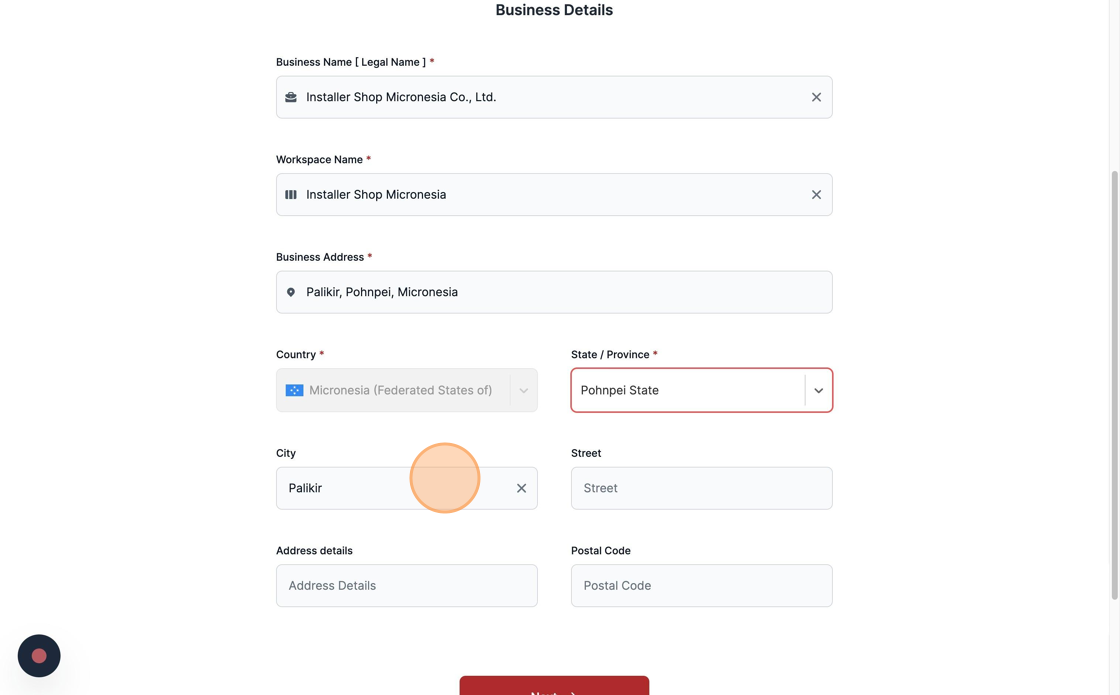Image resolution: width=1120 pixels, height=695 pixels.
Task: Click the Next button
Action: [x=554, y=686]
